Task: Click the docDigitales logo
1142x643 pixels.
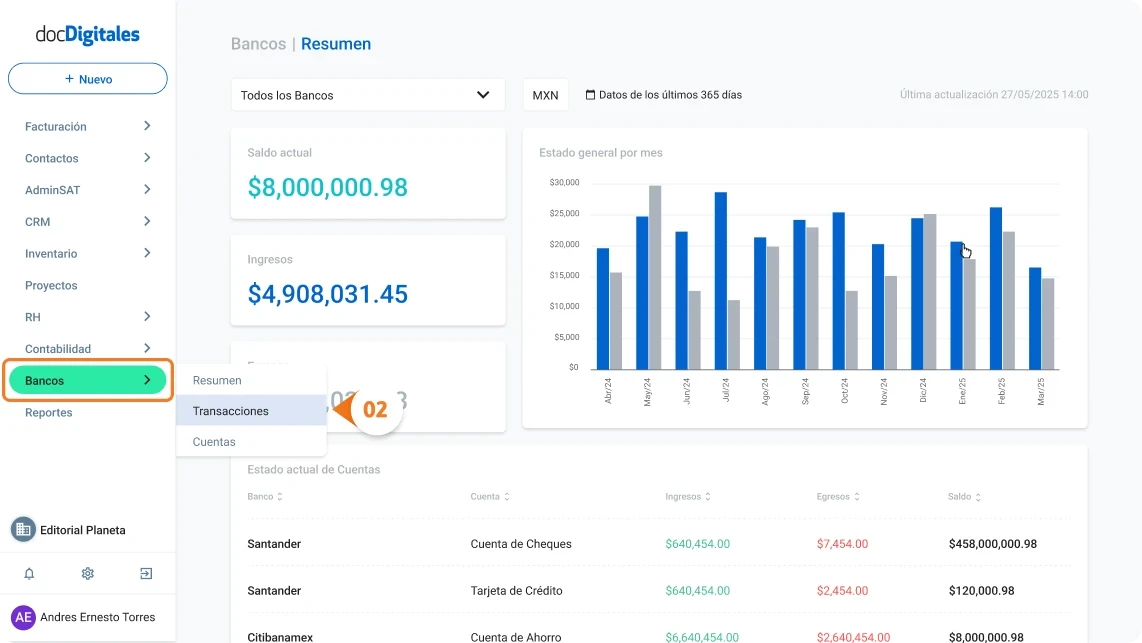Action: pyautogui.click(x=88, y=34)
